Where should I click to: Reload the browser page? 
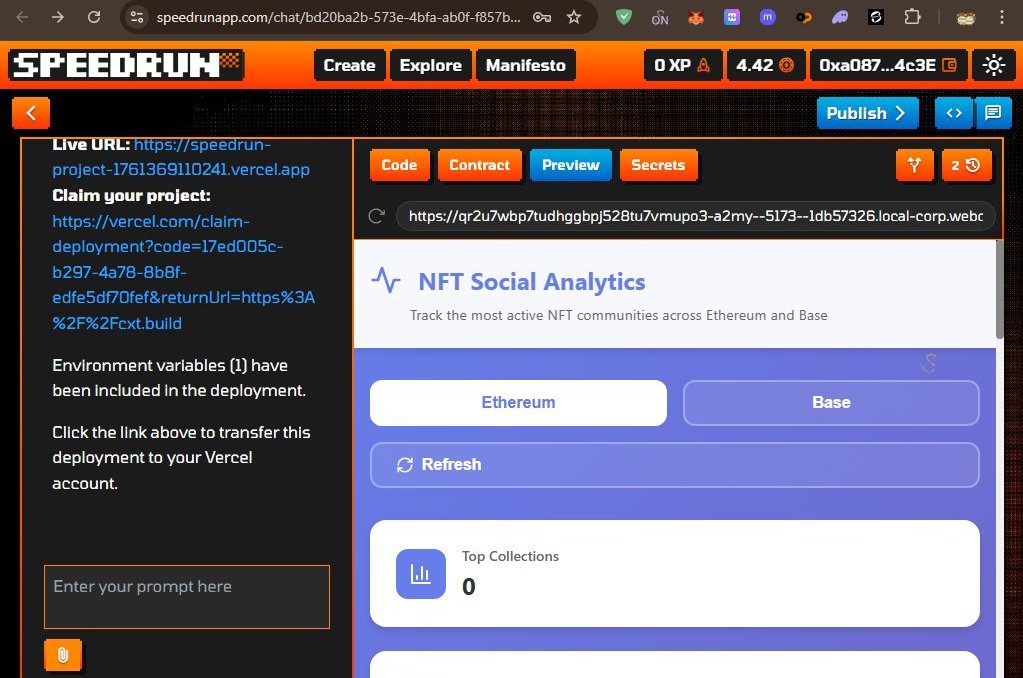pyautogui.click(x=94, y=17)
